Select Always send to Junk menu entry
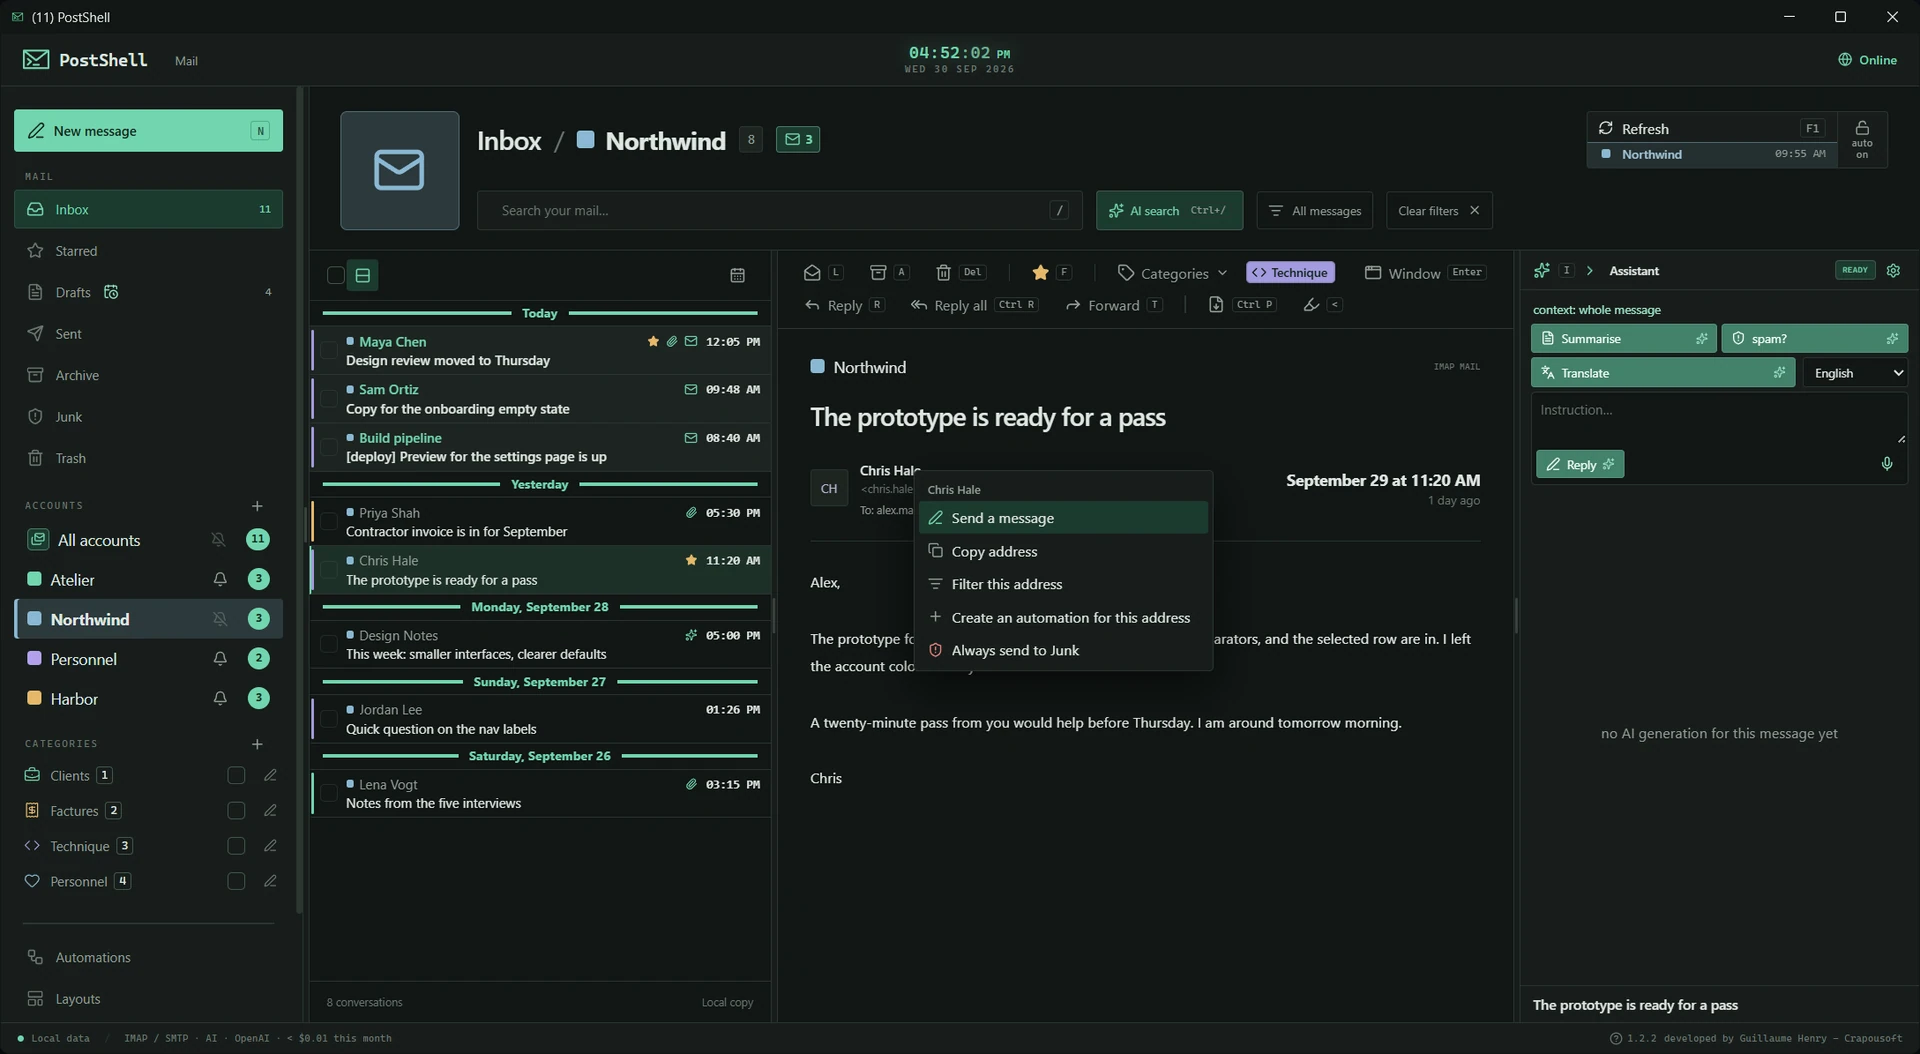The width and height of the screenshot is (1920, 1054). (1064, 651)
